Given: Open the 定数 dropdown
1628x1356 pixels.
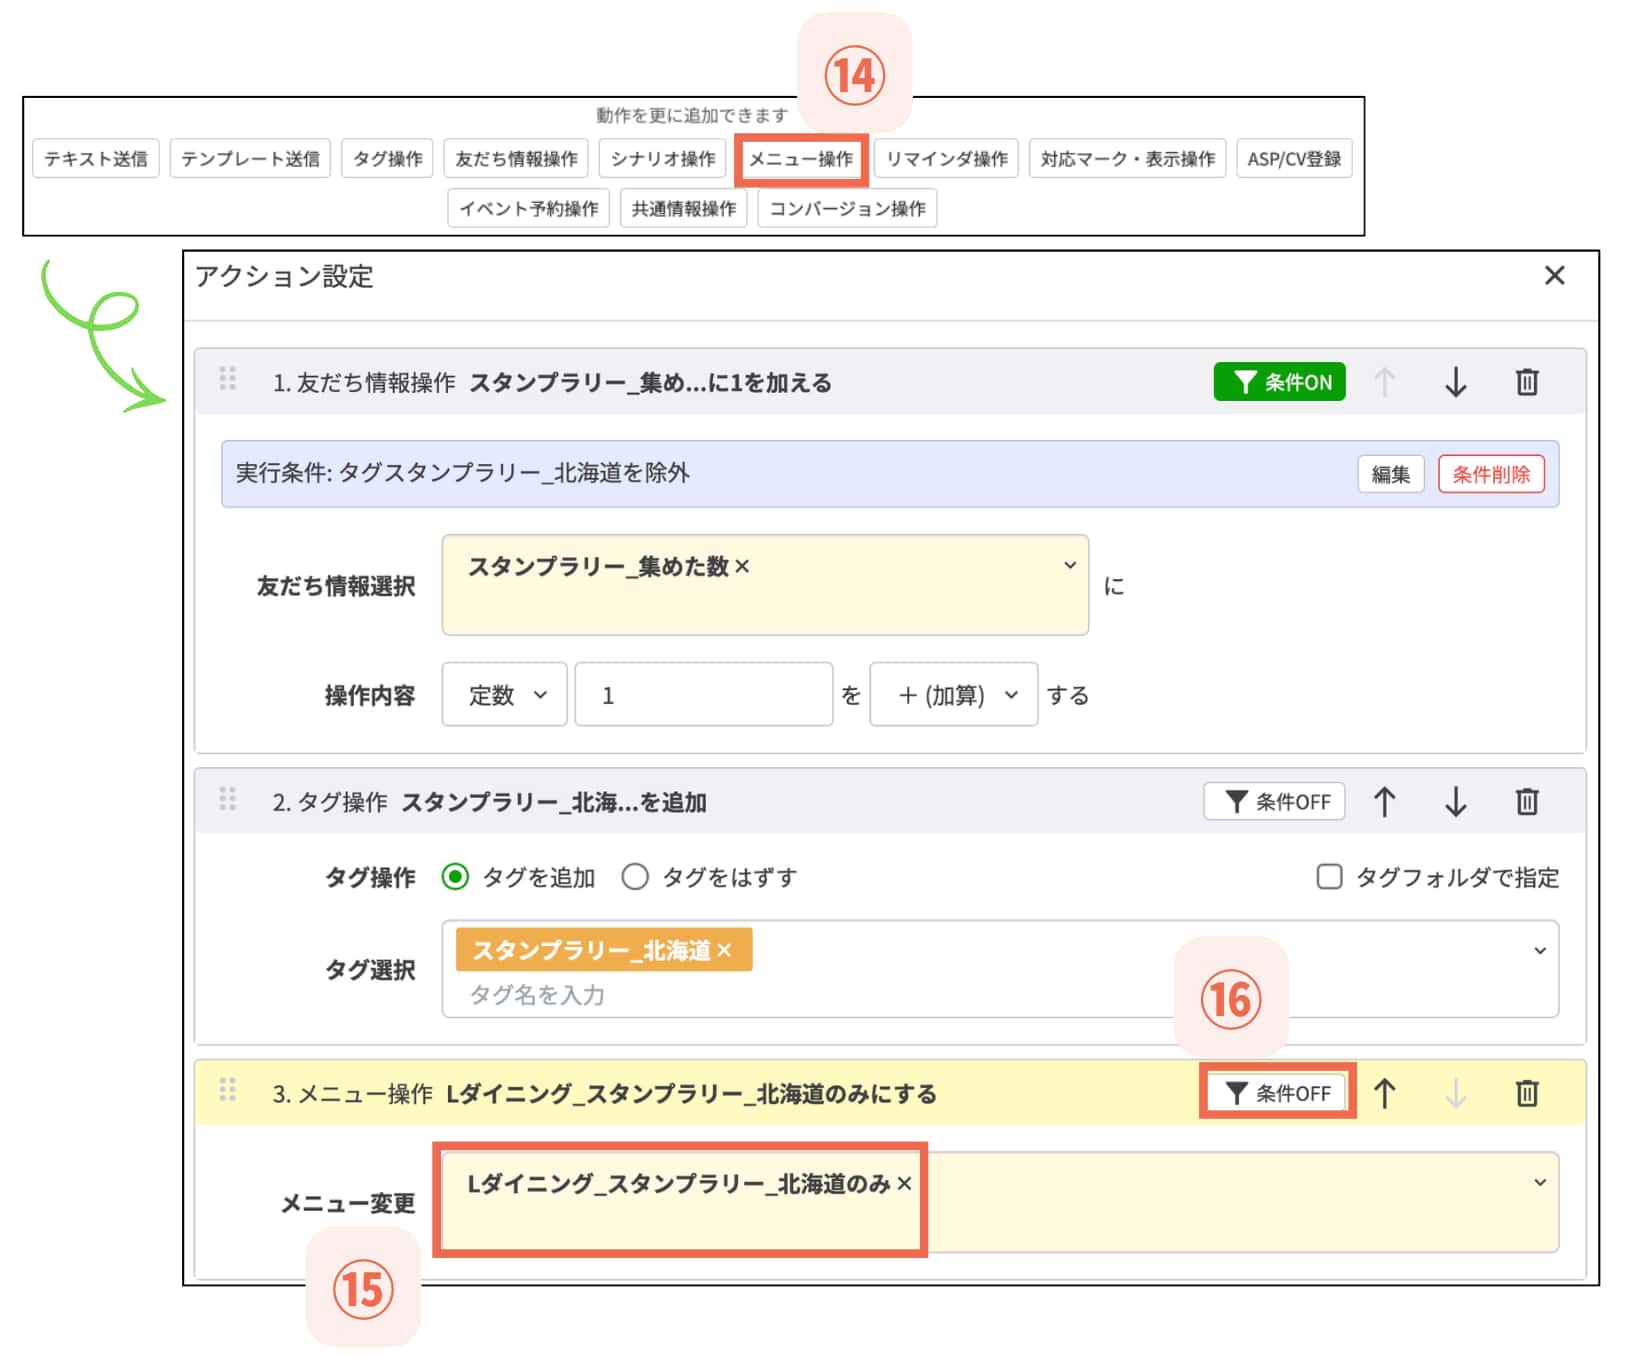Looking at the screenshot, I should point(504,695).
